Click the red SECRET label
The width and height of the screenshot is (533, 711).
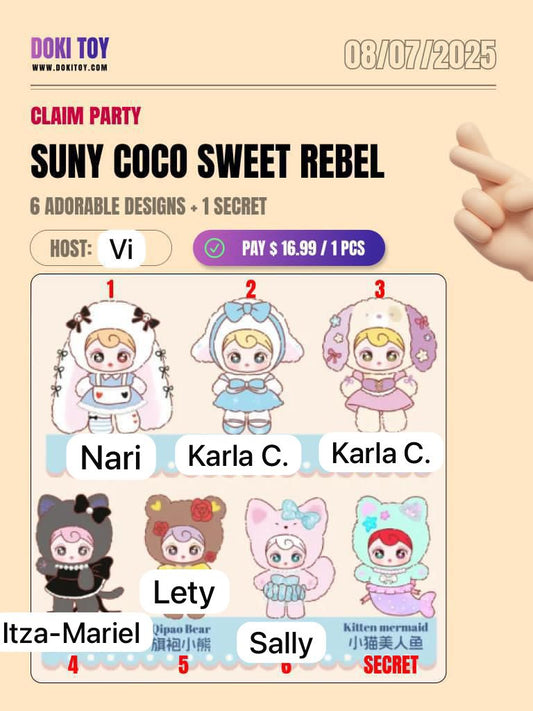point(391,665)
